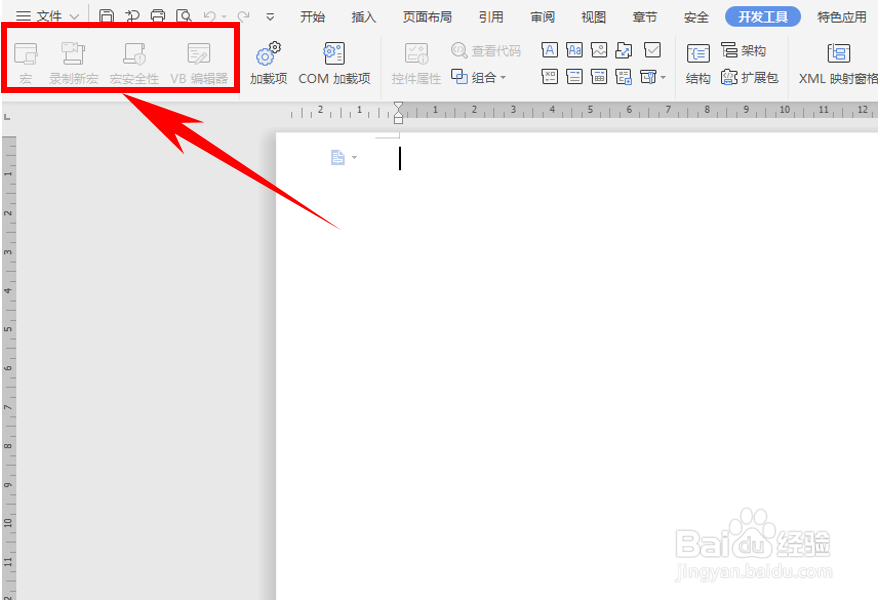Insert picture content control
Screen dimensions: 880x602
pyautogui.click(x=599, y=50)
